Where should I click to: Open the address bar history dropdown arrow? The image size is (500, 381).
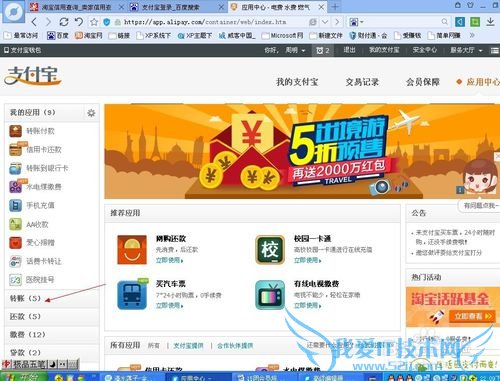coord(325,22)
